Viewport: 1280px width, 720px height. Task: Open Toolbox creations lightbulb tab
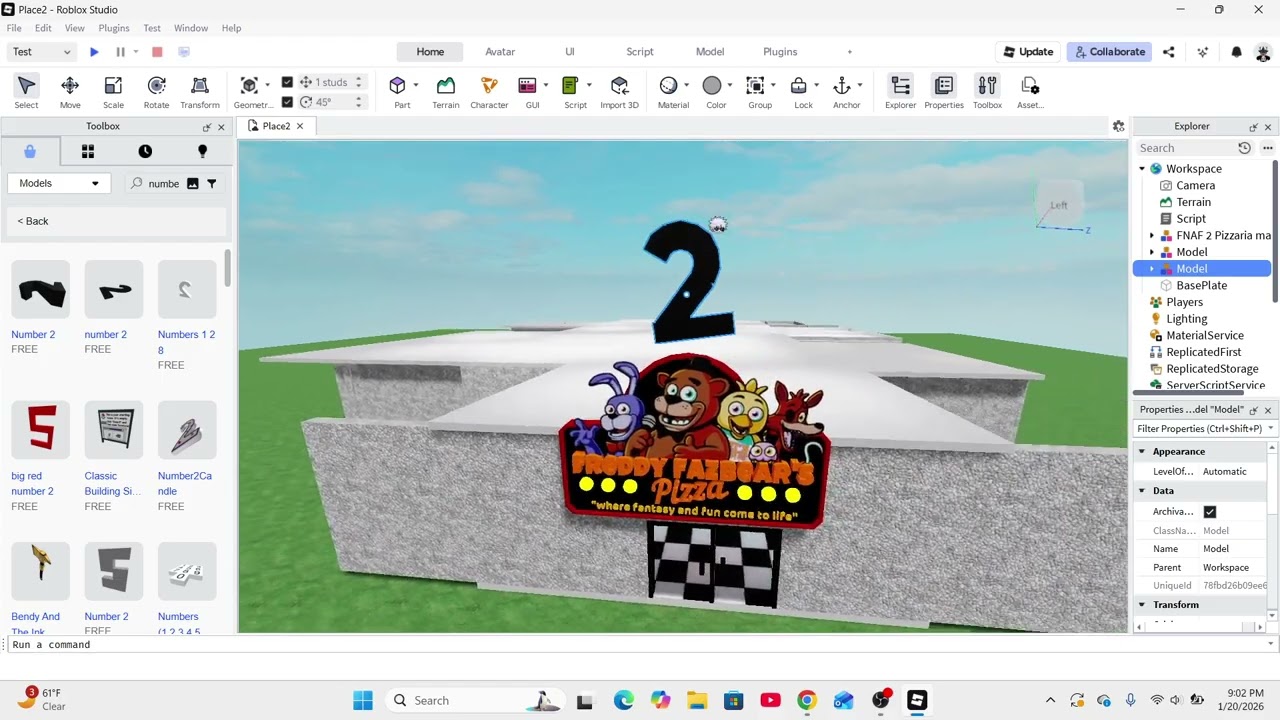point(202,151)
